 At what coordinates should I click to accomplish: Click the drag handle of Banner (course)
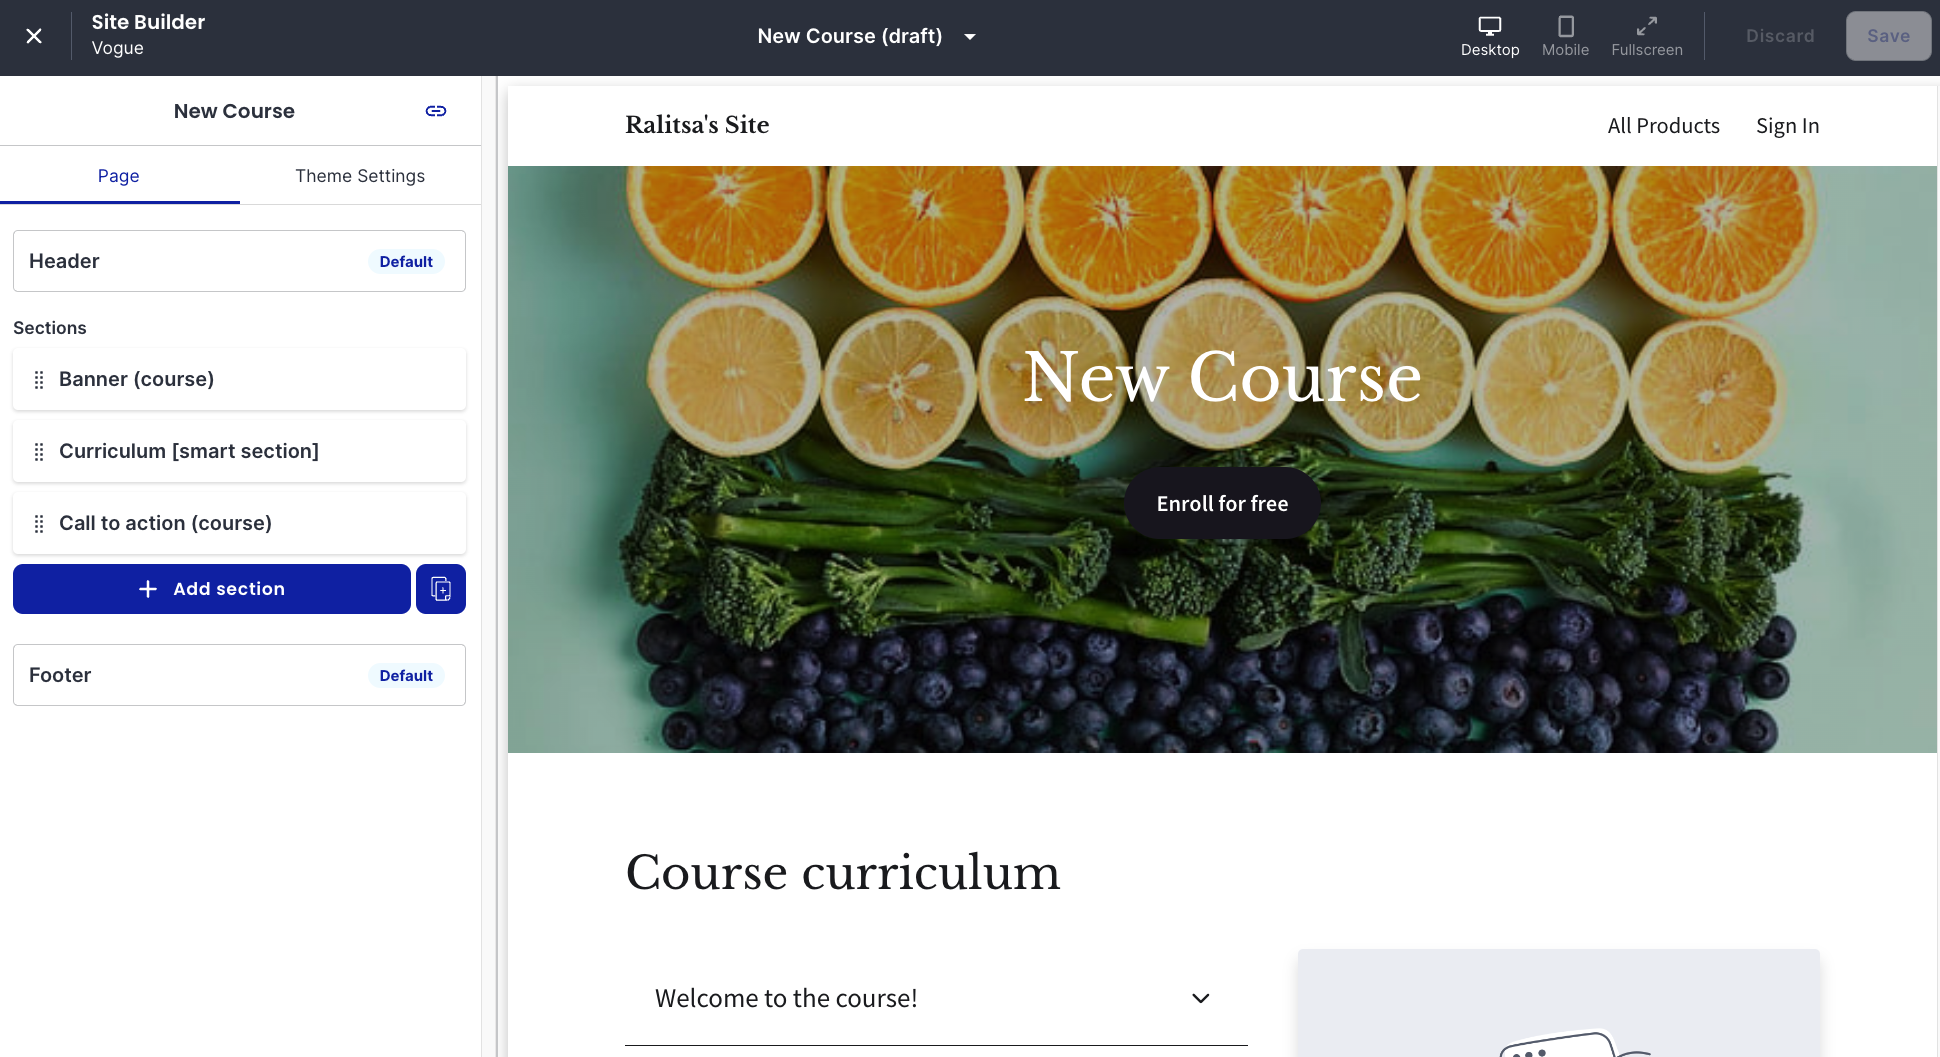(39, 380)
